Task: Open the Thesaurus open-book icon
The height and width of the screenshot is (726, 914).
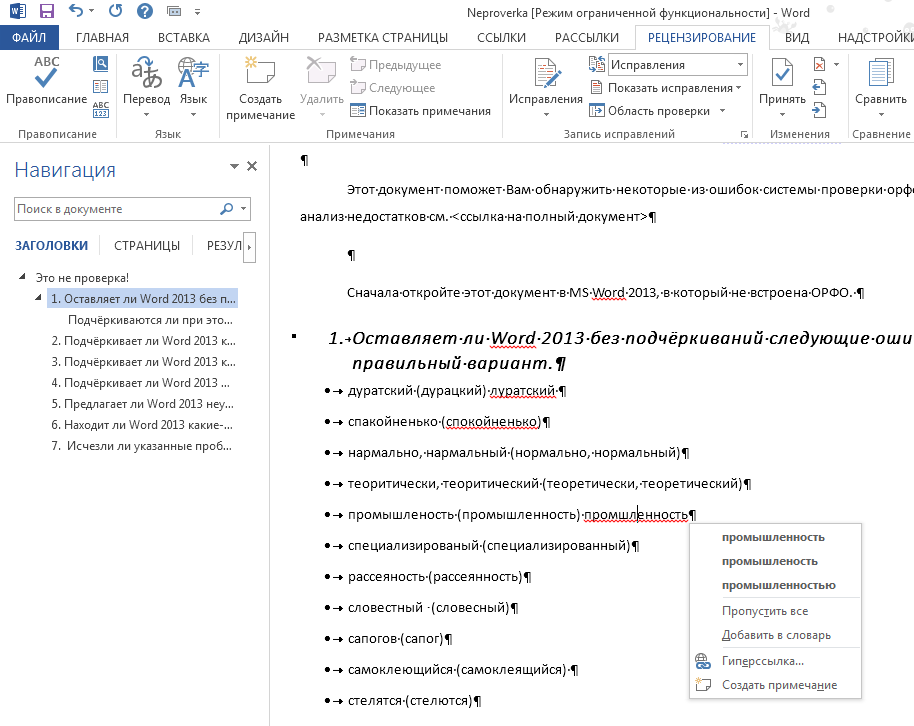Action: pos(100,86)
